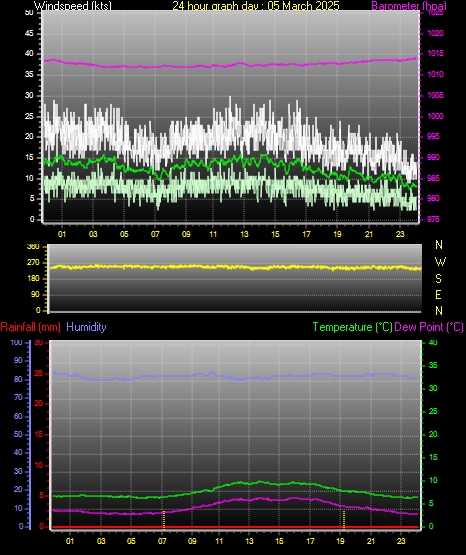Click the E wind direction letter
This screenshot has height=555, width=466.
click(x=438, y=294)
